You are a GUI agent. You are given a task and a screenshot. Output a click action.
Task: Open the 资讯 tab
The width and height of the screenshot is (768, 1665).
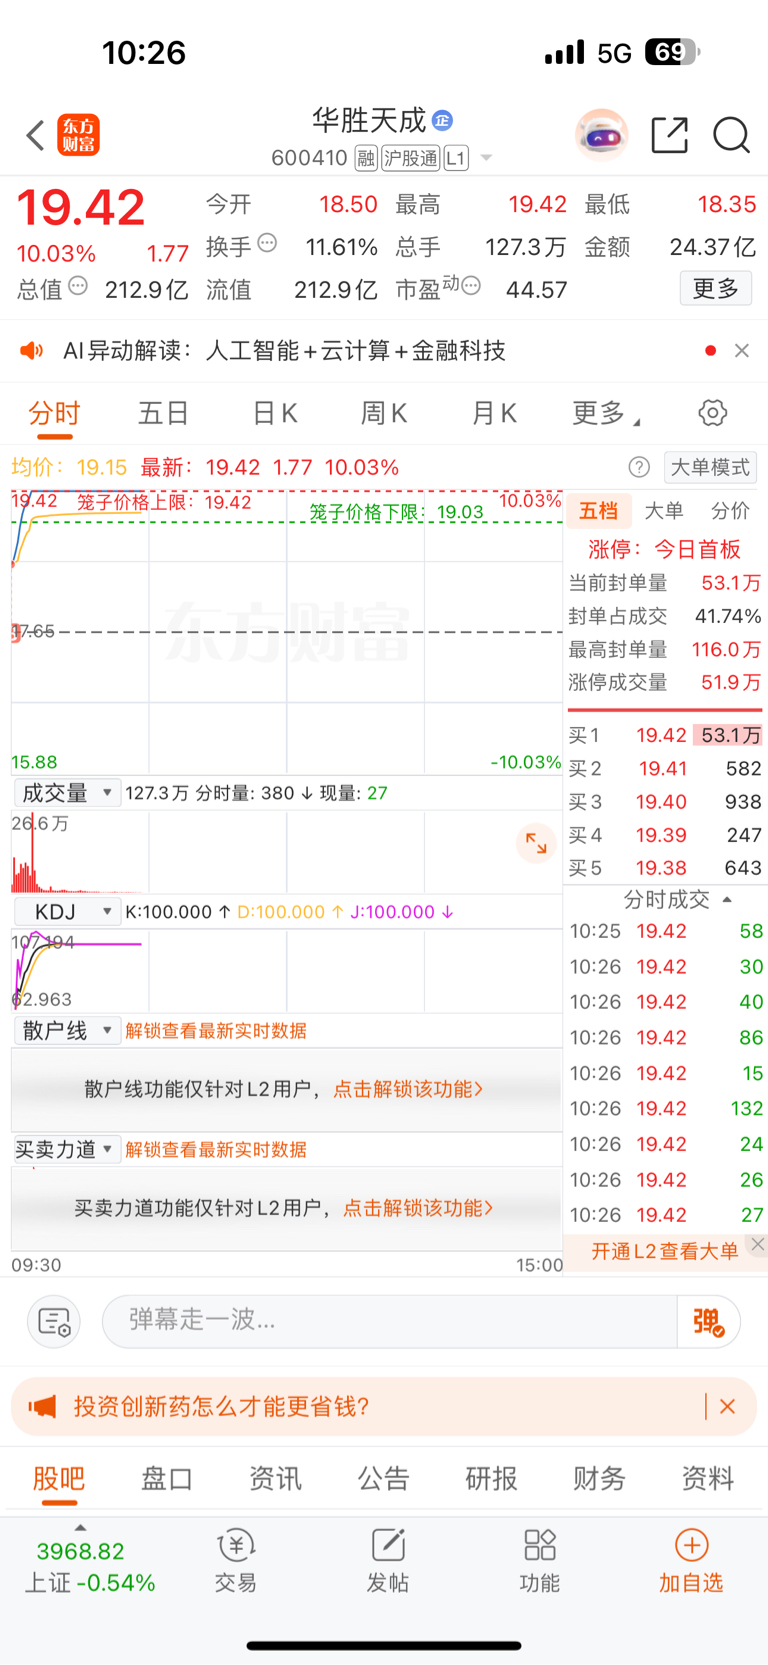point(275,1479)
